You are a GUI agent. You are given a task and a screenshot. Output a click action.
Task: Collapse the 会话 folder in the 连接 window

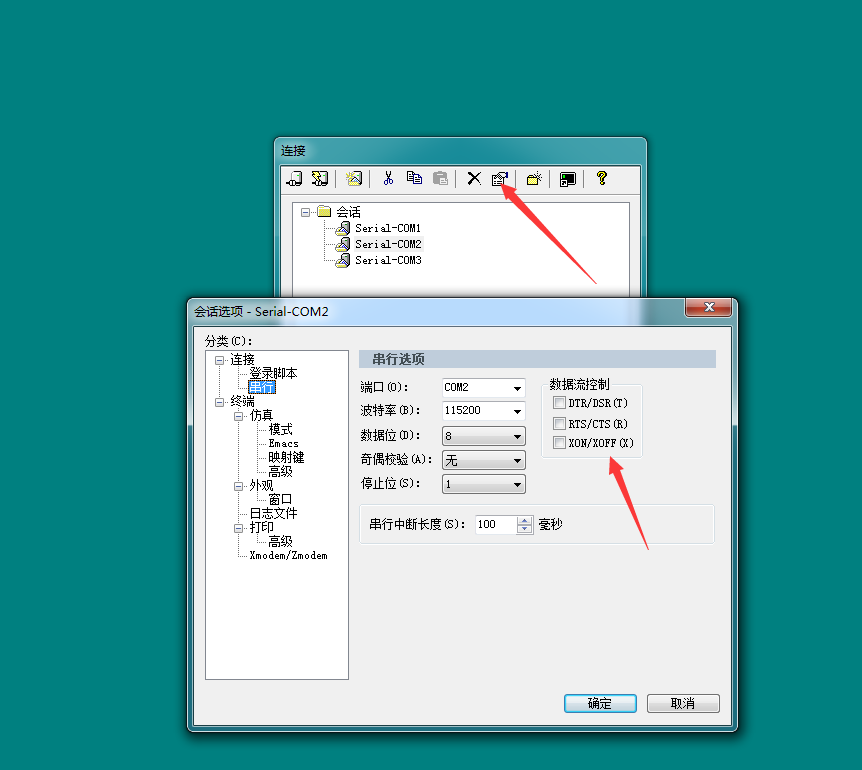click(305, 212)
